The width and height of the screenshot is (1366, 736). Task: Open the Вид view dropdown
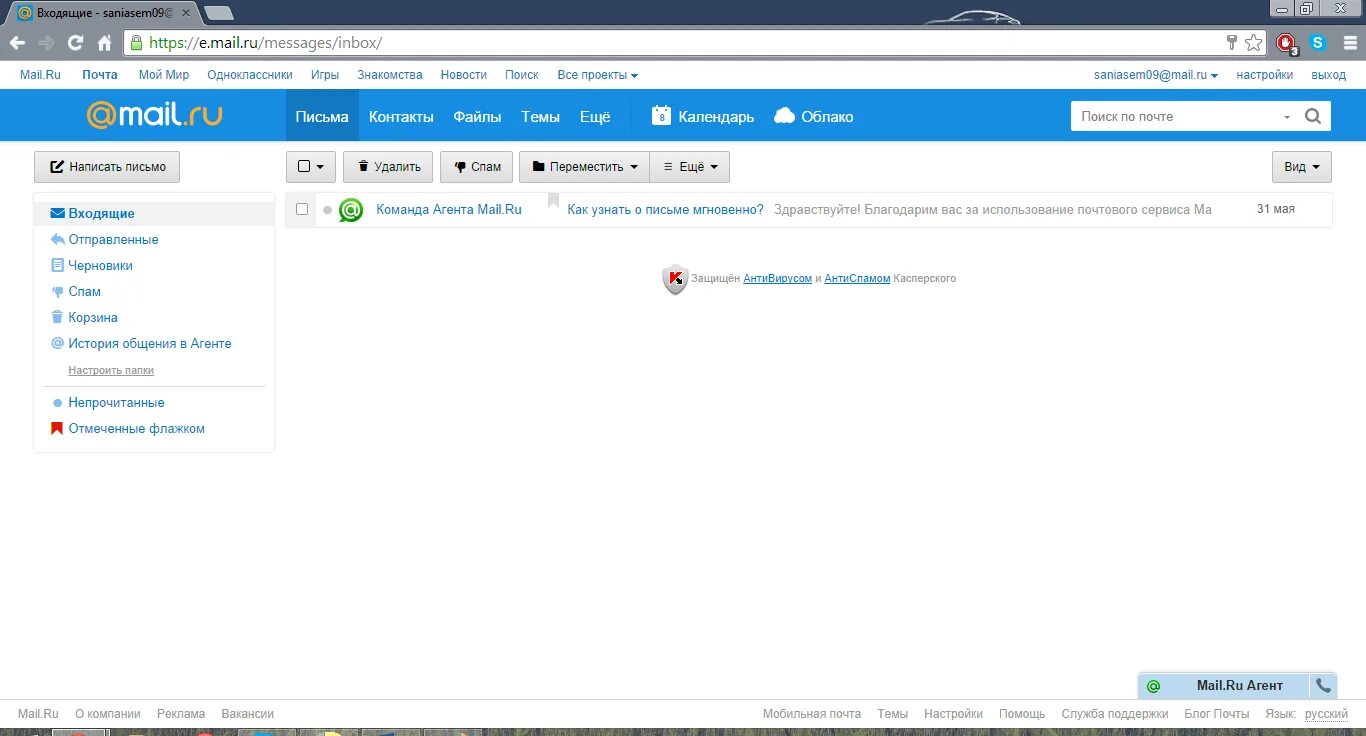pyautogui.click(x=1302, y=167)
